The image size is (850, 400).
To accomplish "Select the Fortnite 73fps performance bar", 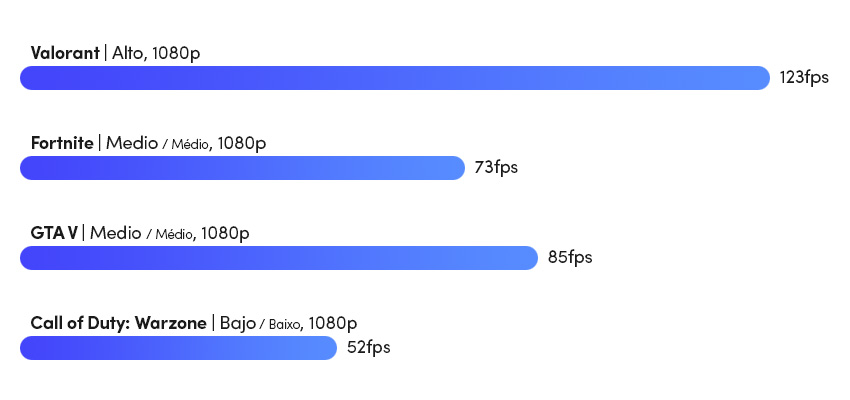I will (x=242, y=168).
